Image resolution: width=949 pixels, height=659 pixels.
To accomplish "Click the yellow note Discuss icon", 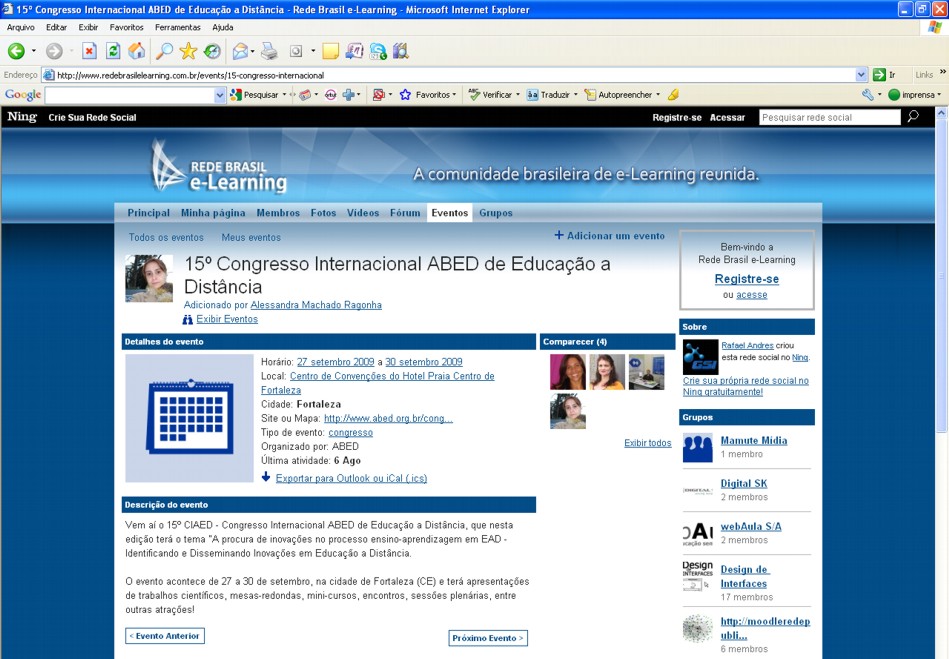I will point(330,51).
